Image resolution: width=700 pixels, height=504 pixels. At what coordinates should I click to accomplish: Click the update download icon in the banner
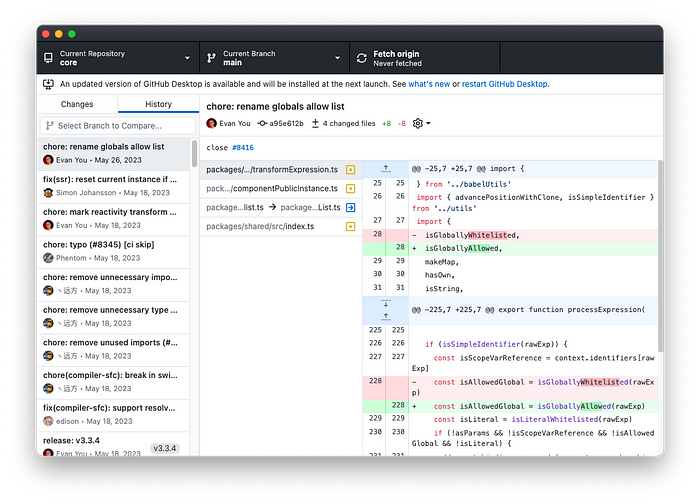pyautogui.click(x=48, y=84)
